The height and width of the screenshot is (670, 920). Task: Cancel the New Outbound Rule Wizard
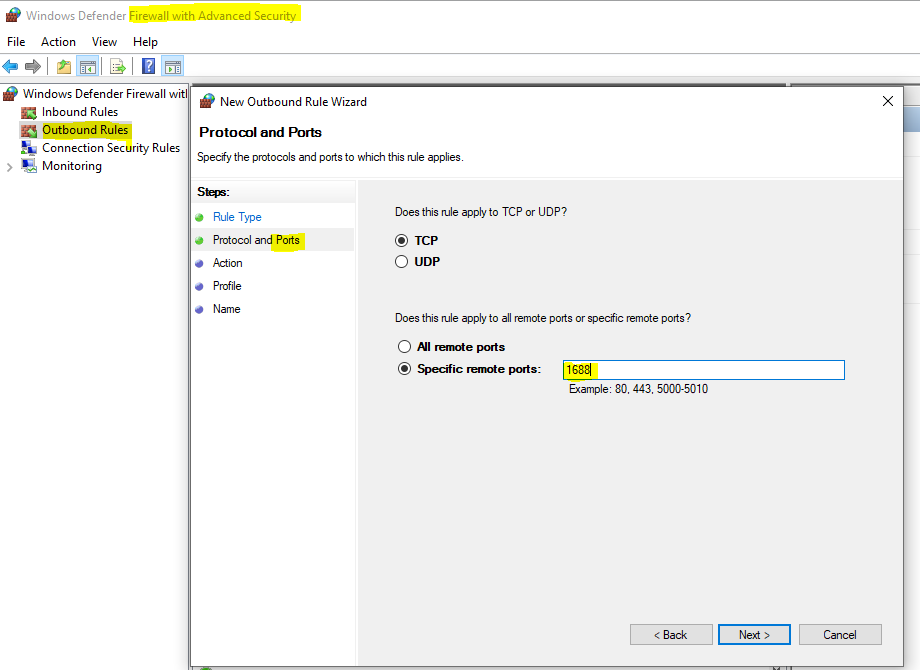[840, 635]
